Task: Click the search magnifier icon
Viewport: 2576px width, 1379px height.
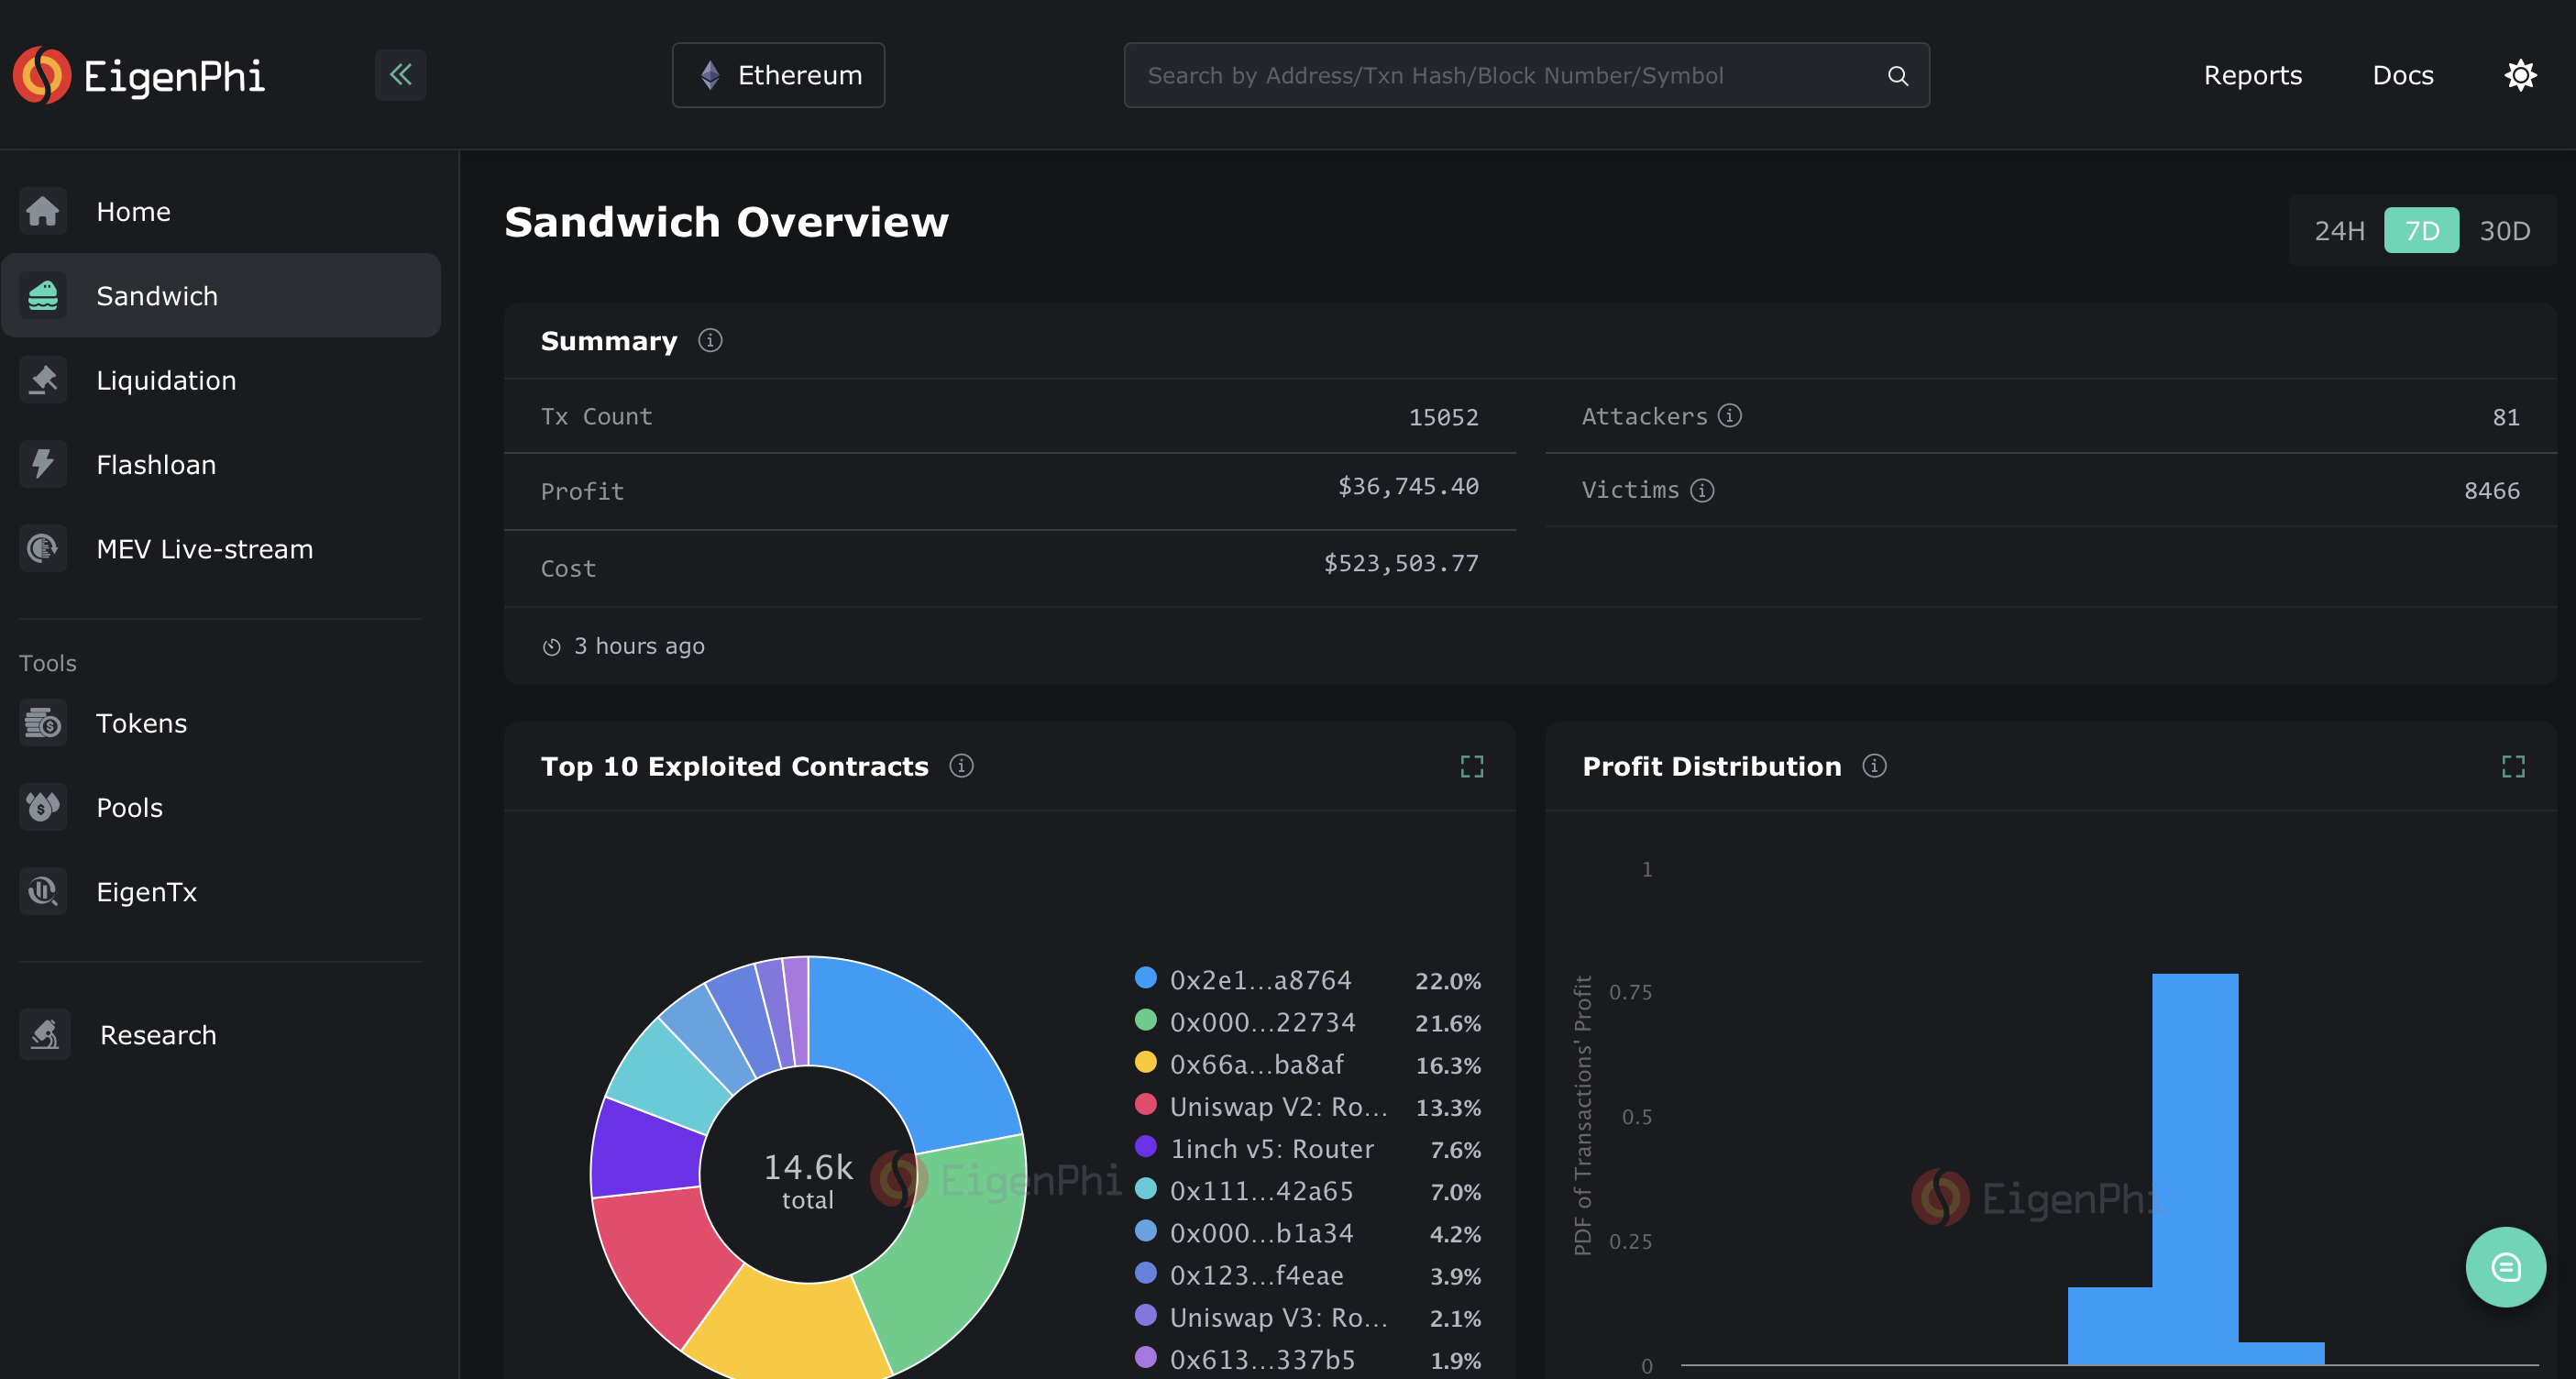Action: point(1897,76)
